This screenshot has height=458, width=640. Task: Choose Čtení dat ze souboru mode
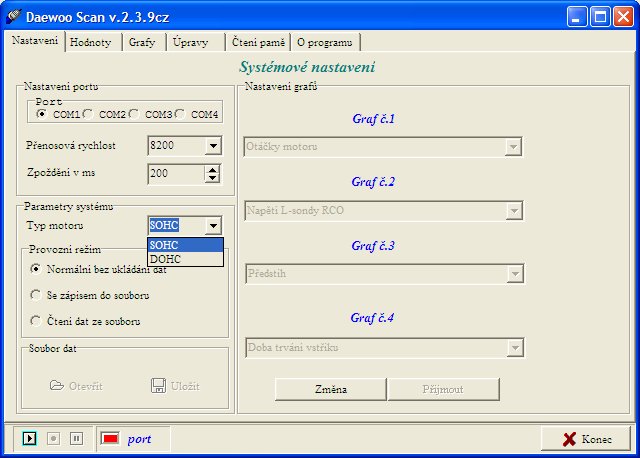click(x=36, y=321)
